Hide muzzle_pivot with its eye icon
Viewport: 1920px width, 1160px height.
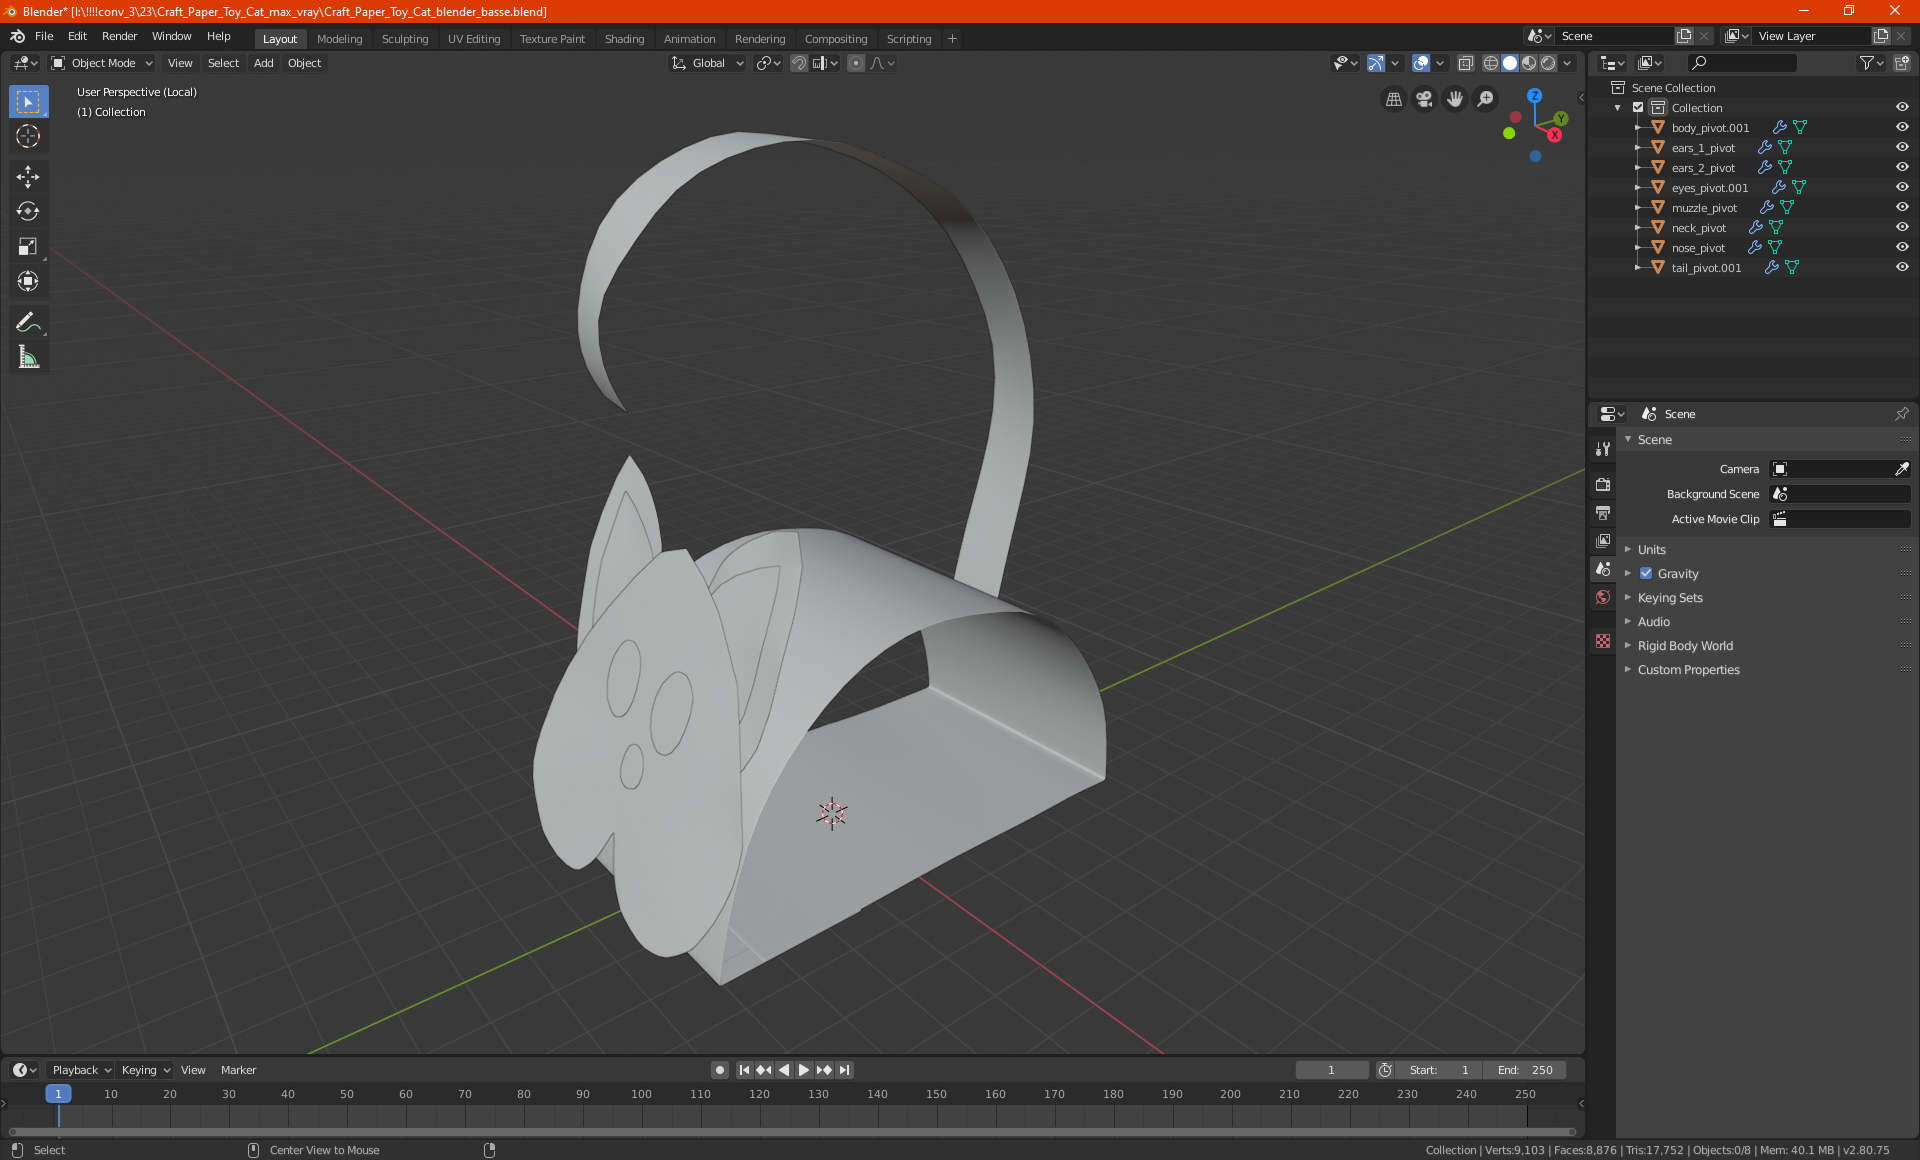[x=1902, y=207]
